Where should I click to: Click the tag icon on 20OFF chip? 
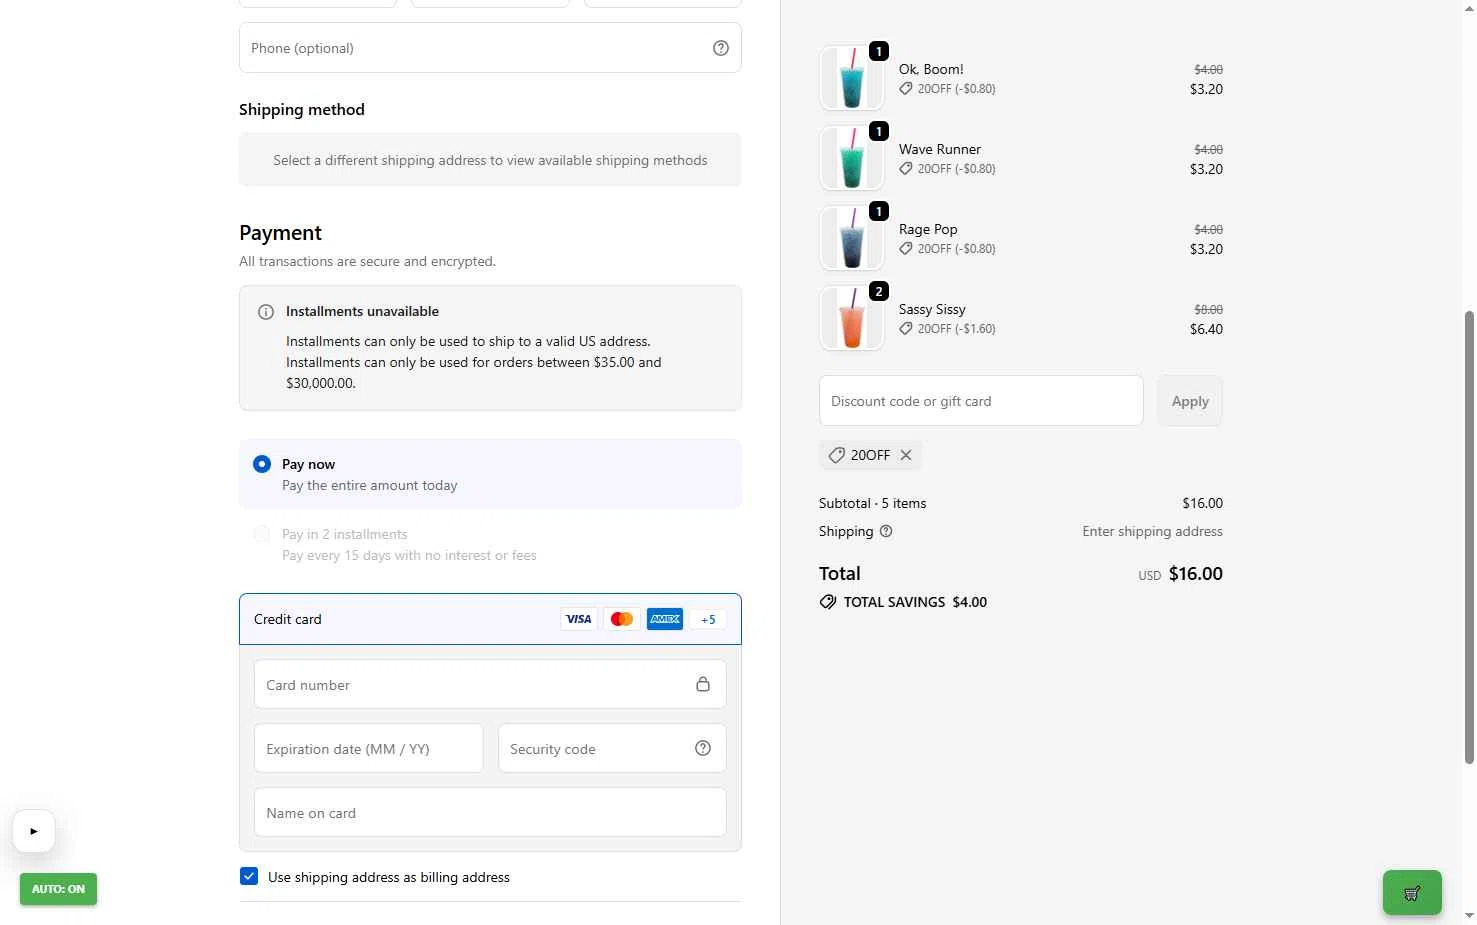[x=837, y=455]
